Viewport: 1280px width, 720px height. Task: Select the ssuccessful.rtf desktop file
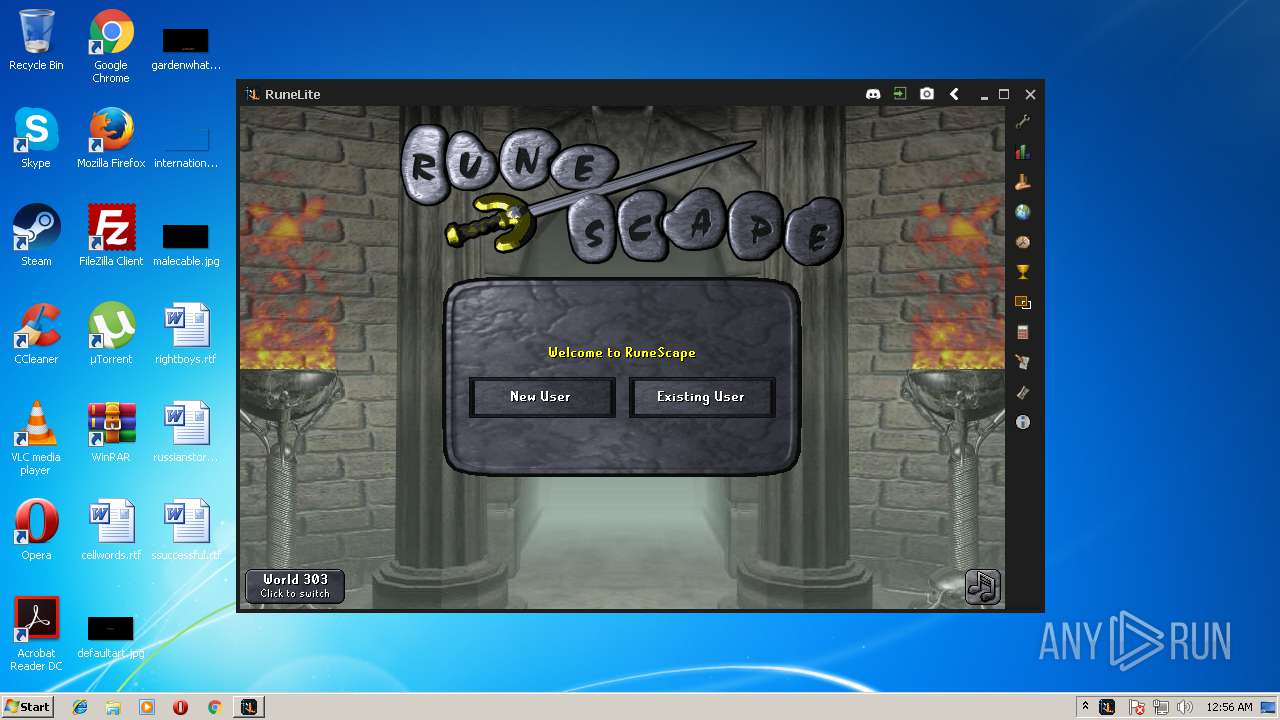coord(186,530)
